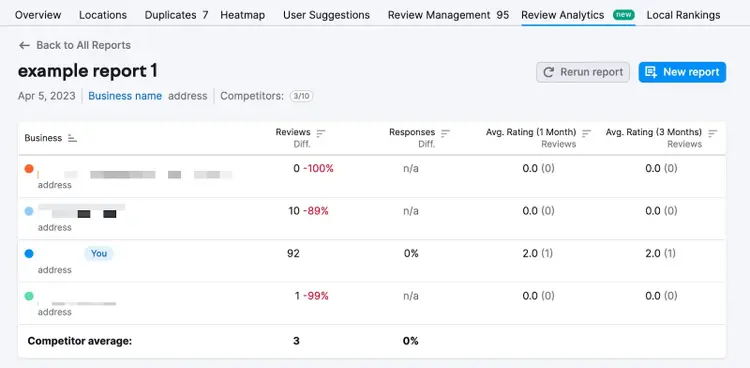Click the Business column header
The width and height of the screenshot is (750, 368).
pos(43,138)
